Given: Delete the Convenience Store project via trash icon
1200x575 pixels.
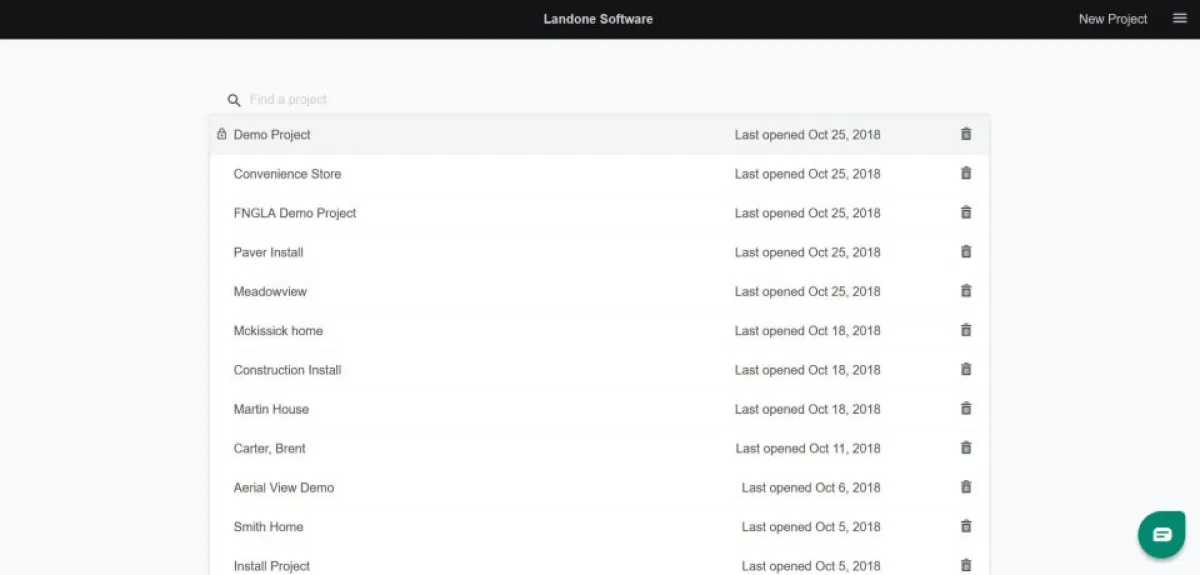Looking at the screenshot, I should coord(966,173).
